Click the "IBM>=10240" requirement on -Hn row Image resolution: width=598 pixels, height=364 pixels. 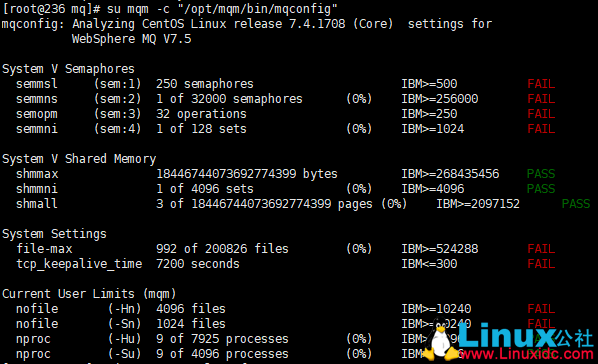click(436, 309)
